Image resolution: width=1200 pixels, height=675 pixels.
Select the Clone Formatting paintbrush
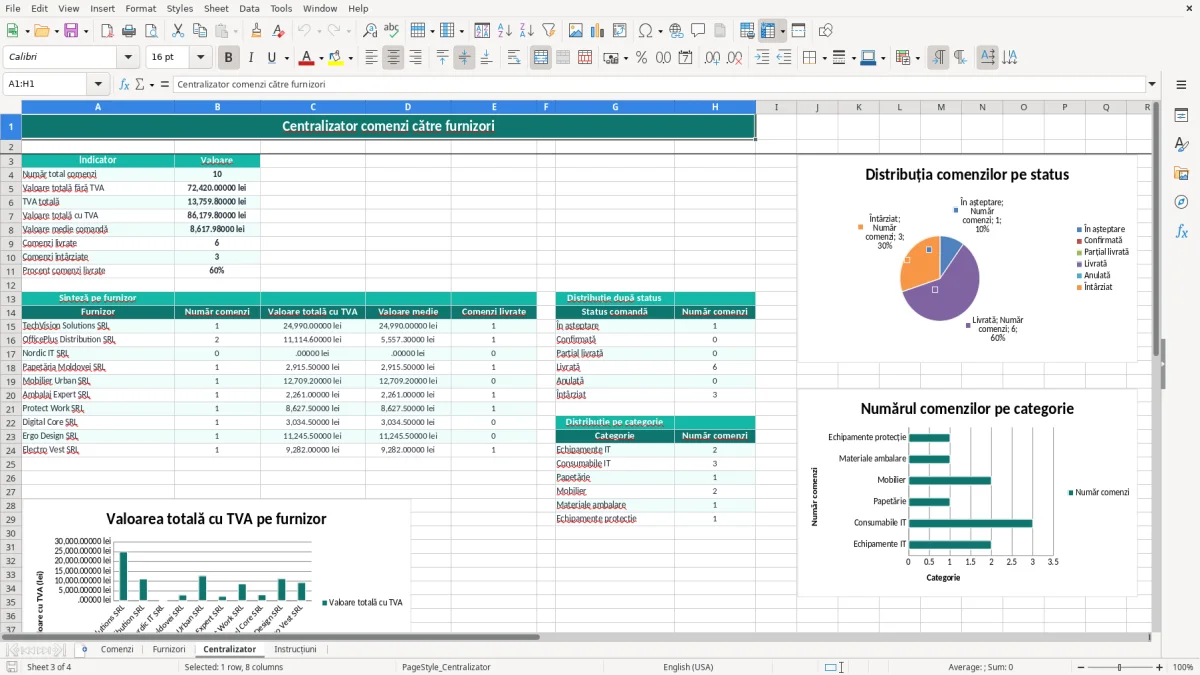(257, 31)
